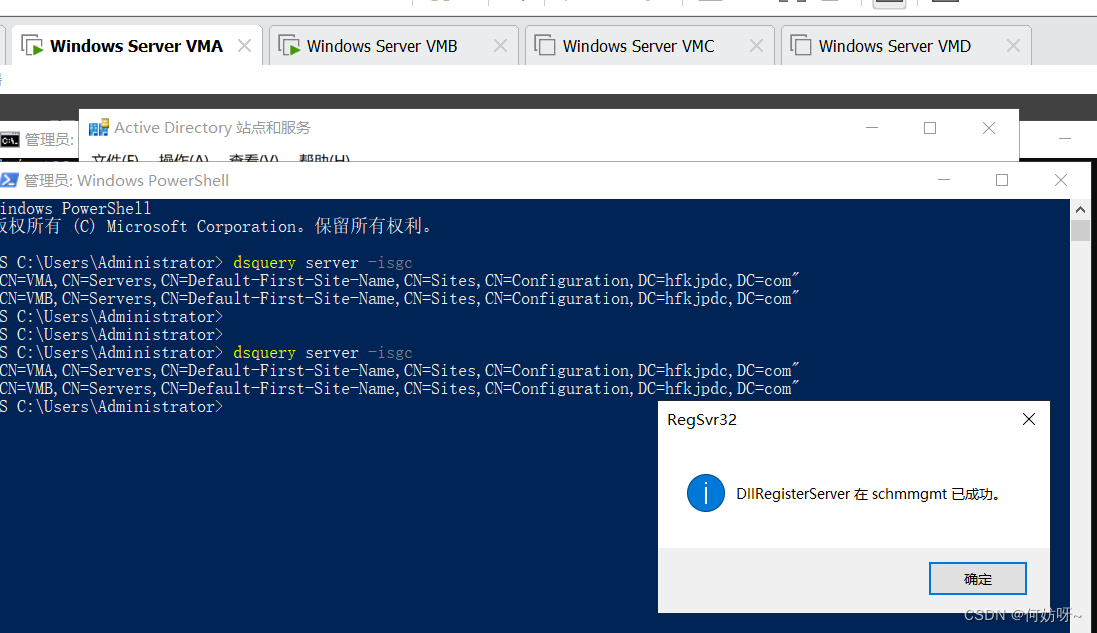
Task: Click the last CN=VMB output line
Action: (x=399, y=389)
